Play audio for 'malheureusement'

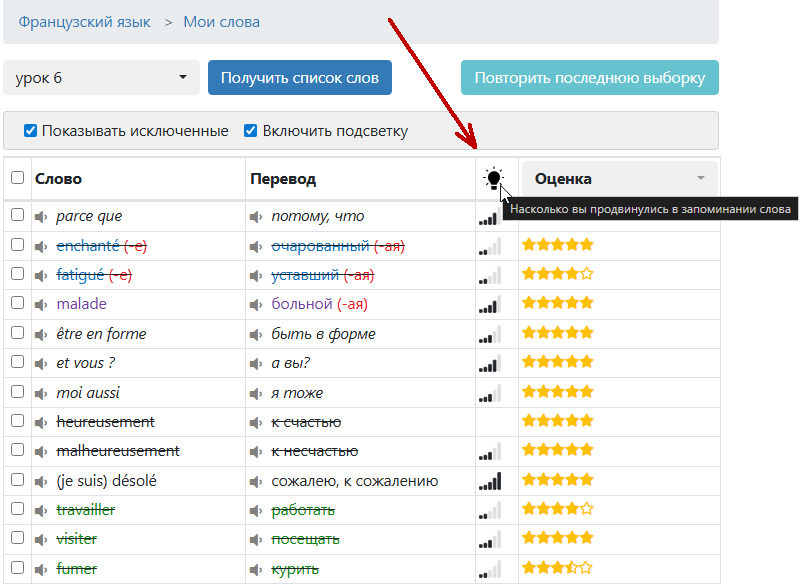pos(41,452)
